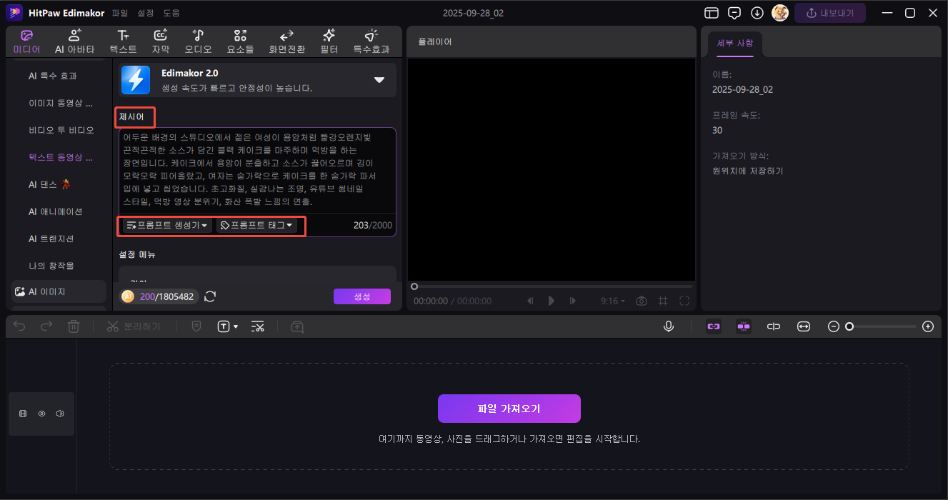This screenshot has width=948, height=500.
Task: Open the 필터 filters tab
Action: click(329, 42)
